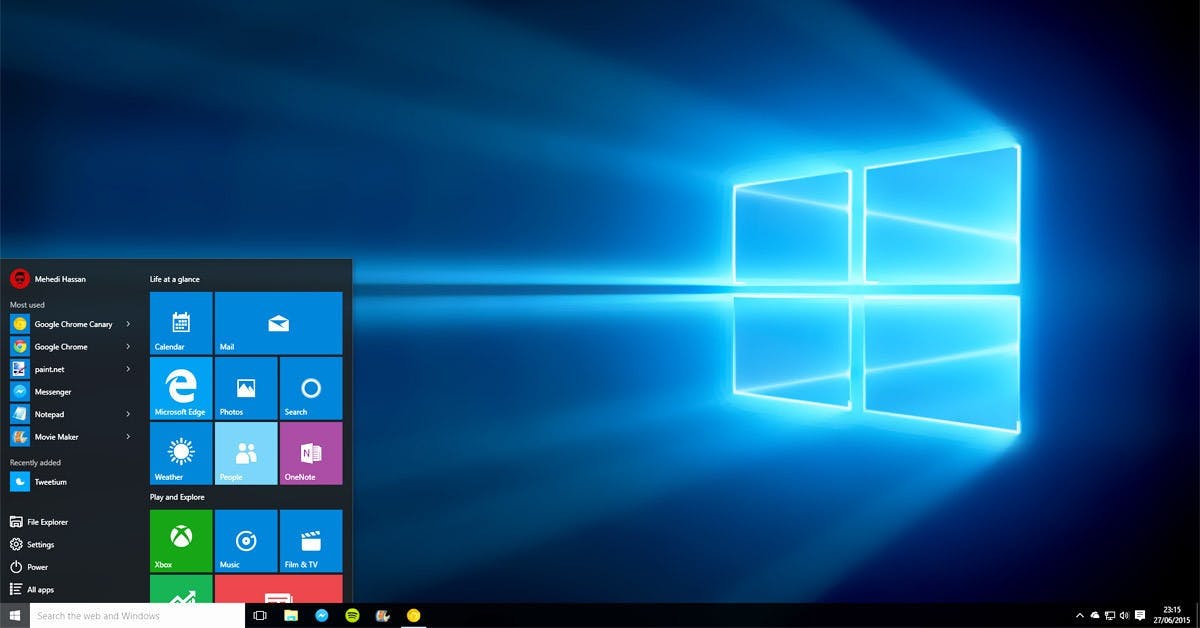The width and height of the screenshot is (1200, 628).
Task: Open the Mail tile
Action: tap(278, 323)
